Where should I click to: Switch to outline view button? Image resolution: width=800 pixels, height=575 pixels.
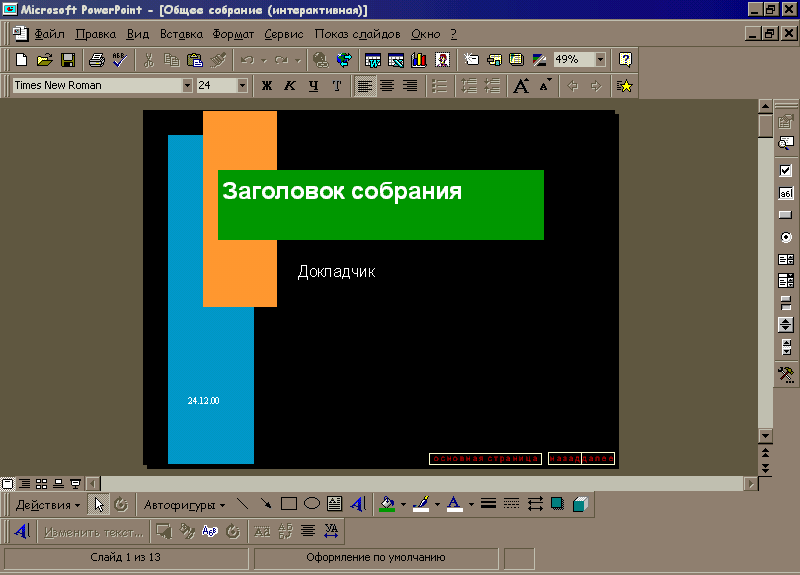pyautogui.click(x=24, y=484)
